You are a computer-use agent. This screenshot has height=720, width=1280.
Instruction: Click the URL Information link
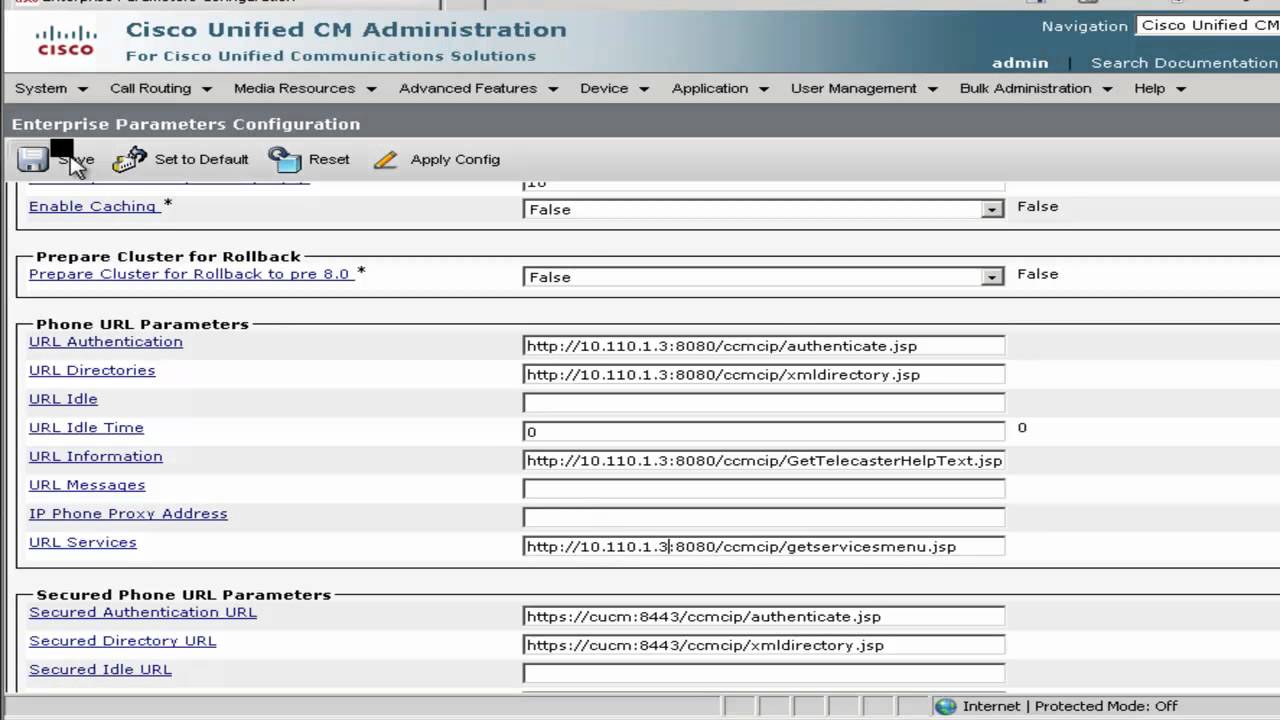95,456
